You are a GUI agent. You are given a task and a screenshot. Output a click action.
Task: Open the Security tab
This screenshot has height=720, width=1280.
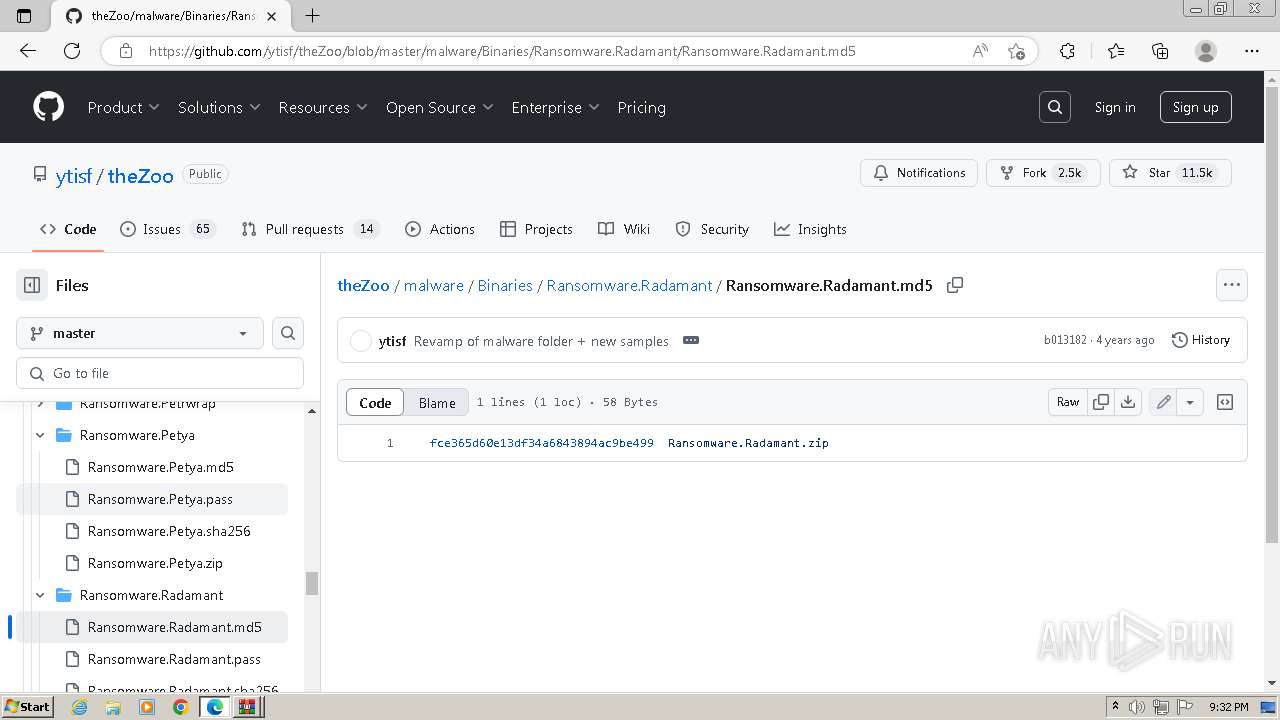tap(712, 229)
